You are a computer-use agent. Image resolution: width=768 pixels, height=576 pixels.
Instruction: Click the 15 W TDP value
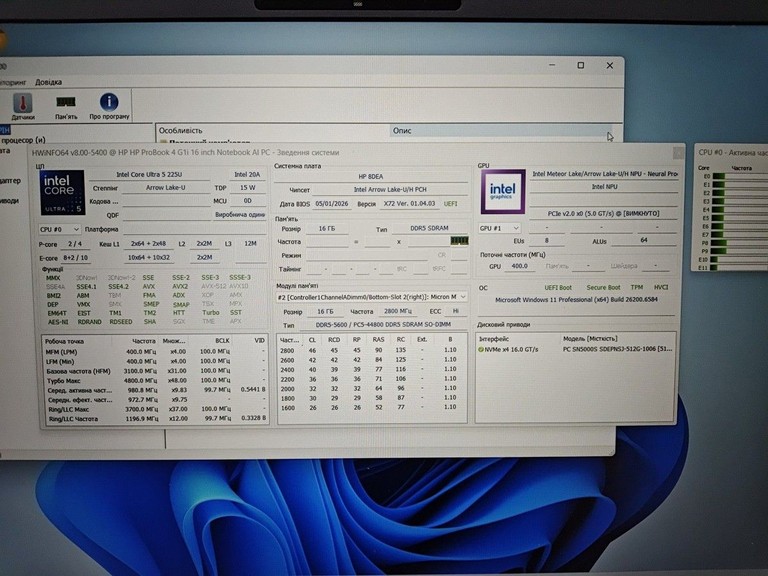coord(247,188)
